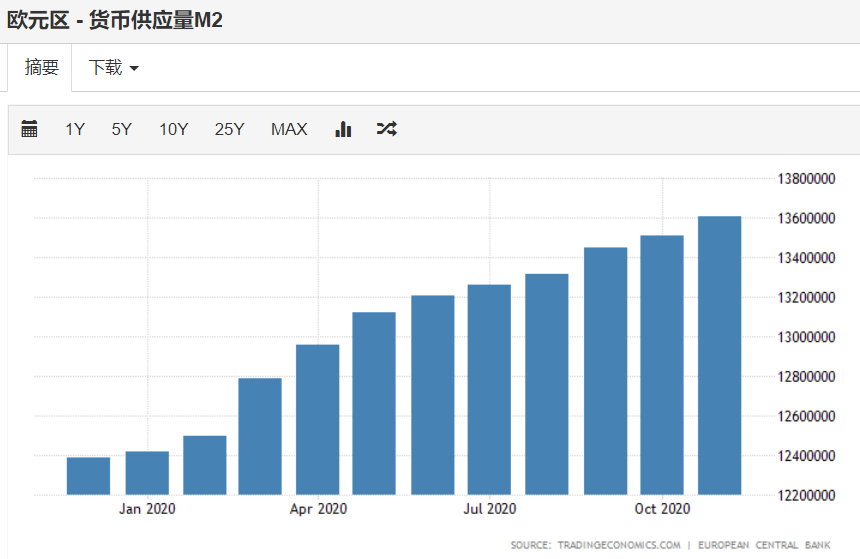
Task: Expand the 下载 dropdown menu
Action: coord(114,67)
